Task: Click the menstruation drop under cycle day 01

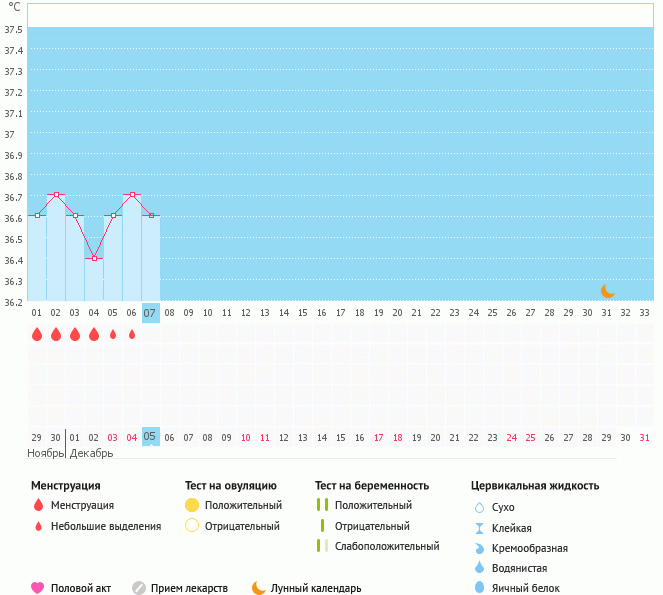Action: tap(37, 334)
